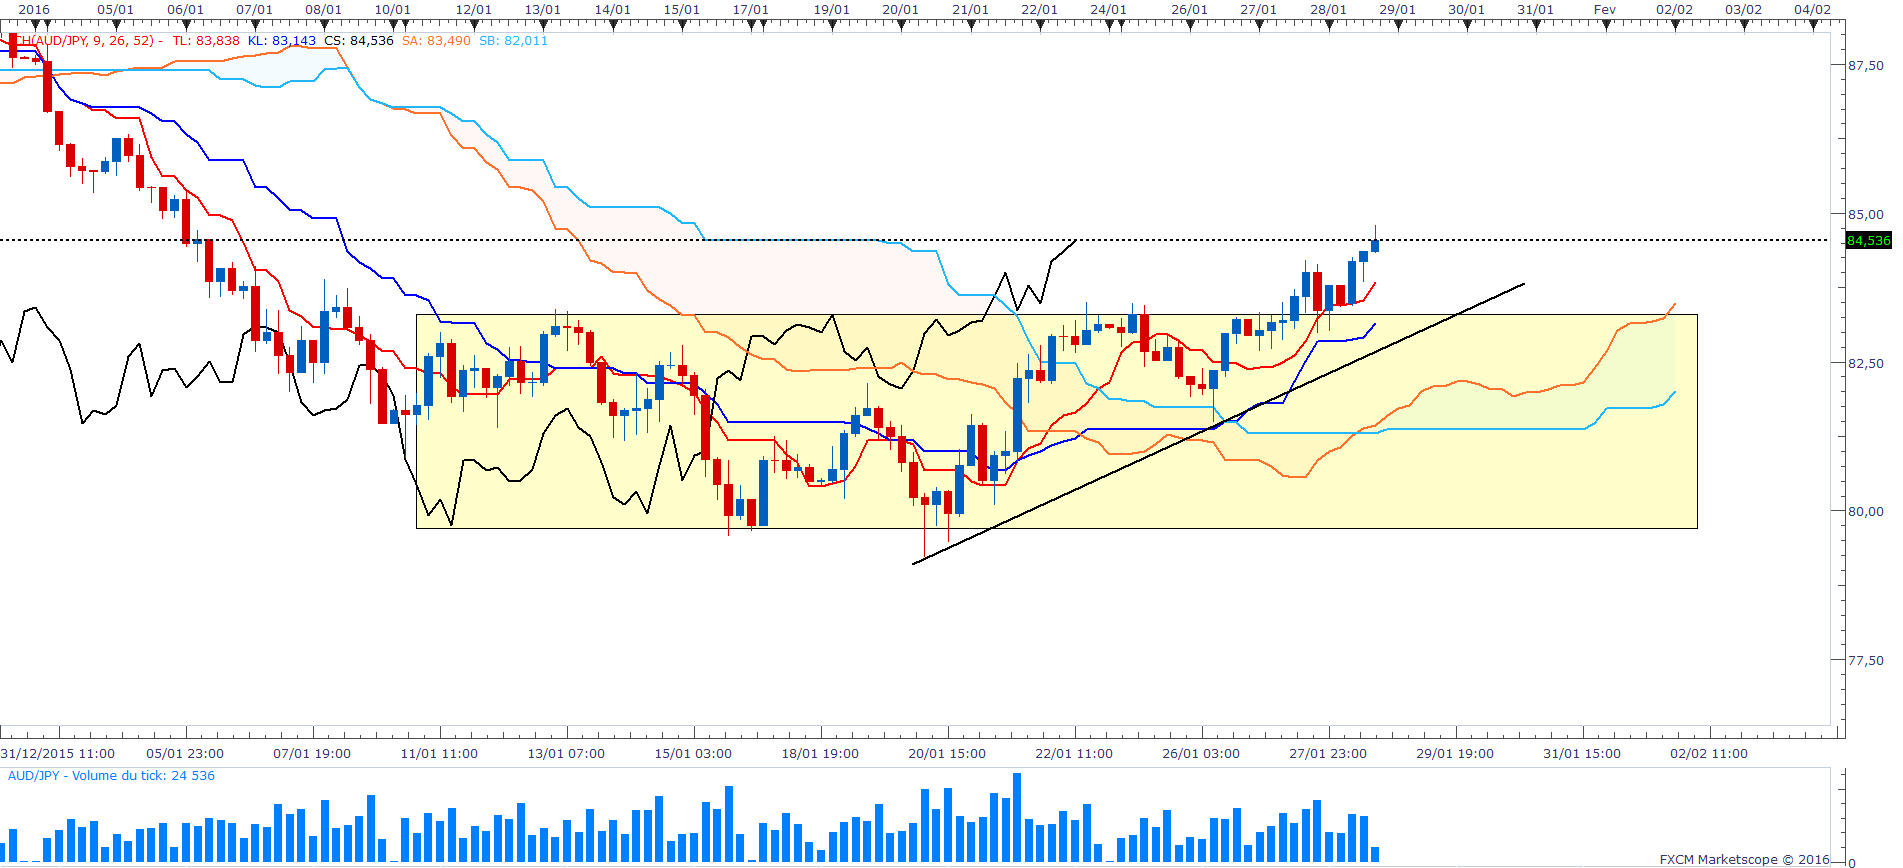
Task: Select the TL: 83,838 legend value
Action: point(206,41)
